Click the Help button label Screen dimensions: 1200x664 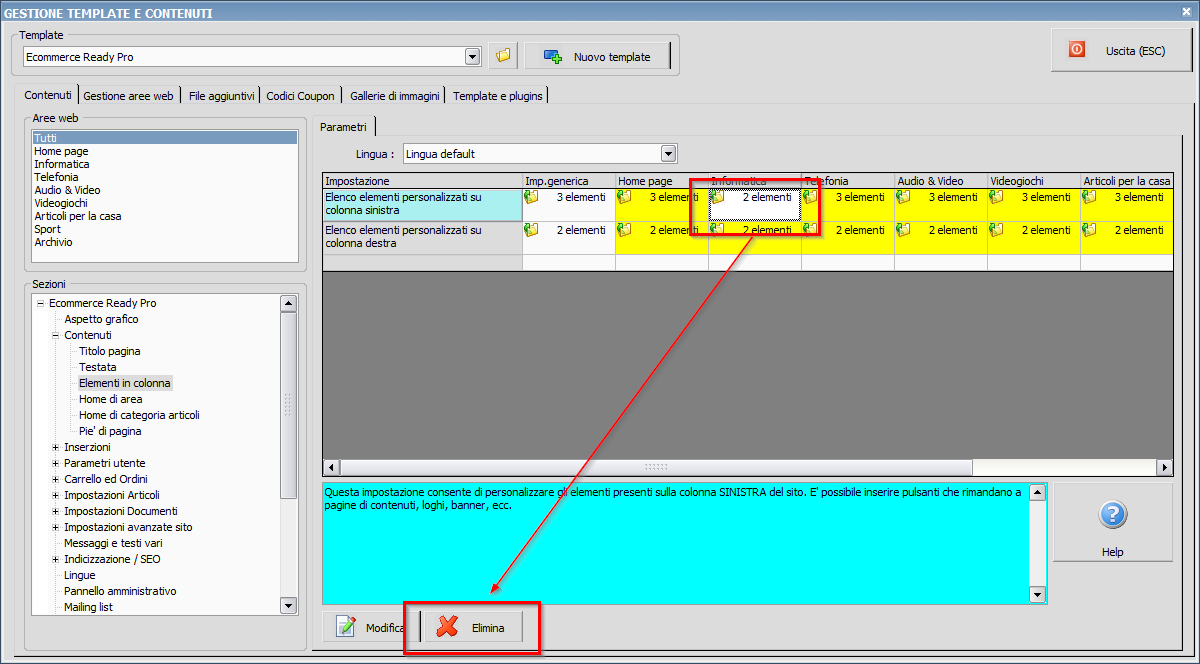tap(1113, 552)
